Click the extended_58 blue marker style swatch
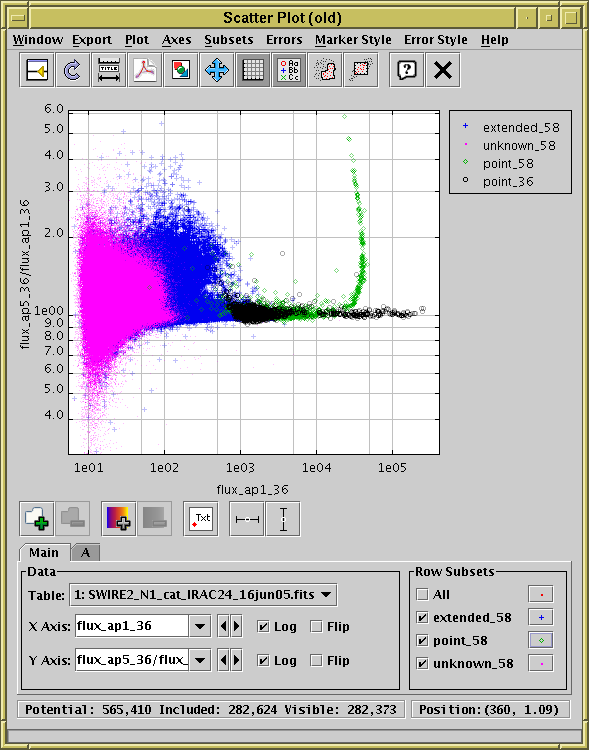Screen dimensions: 589x750 click(541, 618)
